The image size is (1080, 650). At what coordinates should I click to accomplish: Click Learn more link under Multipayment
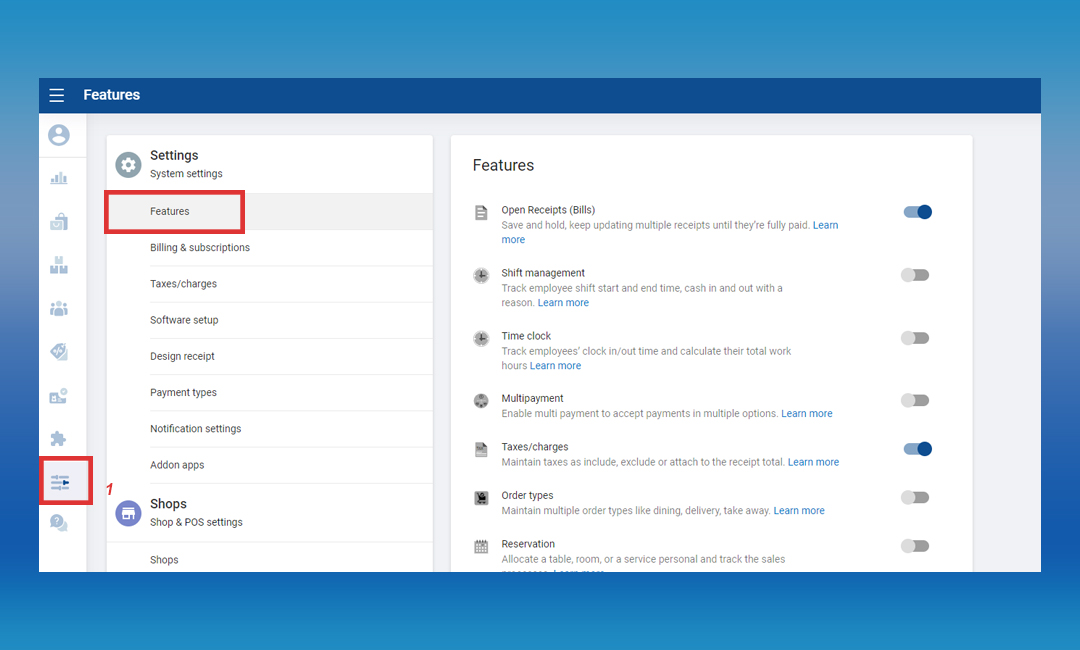tap(806, 414)
